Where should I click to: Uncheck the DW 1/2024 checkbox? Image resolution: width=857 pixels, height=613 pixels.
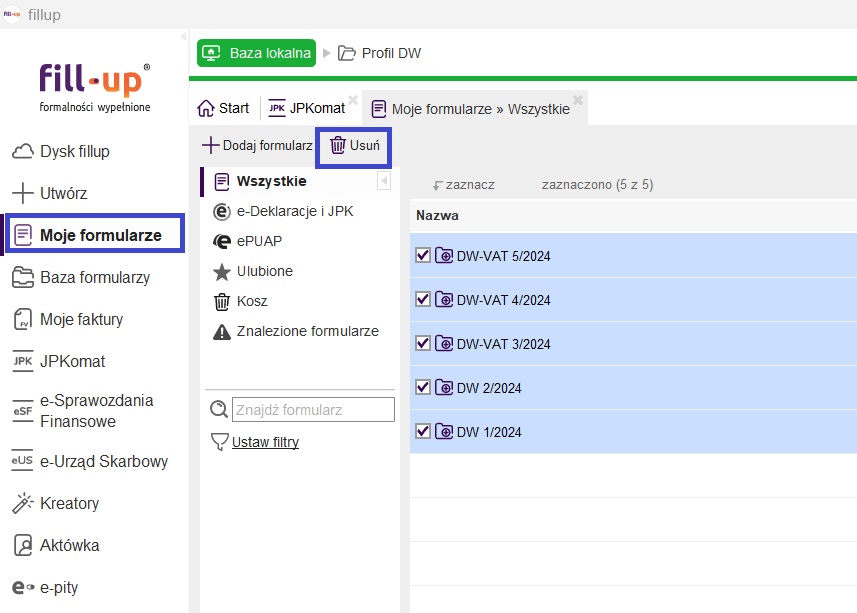[x=422, y=431]
